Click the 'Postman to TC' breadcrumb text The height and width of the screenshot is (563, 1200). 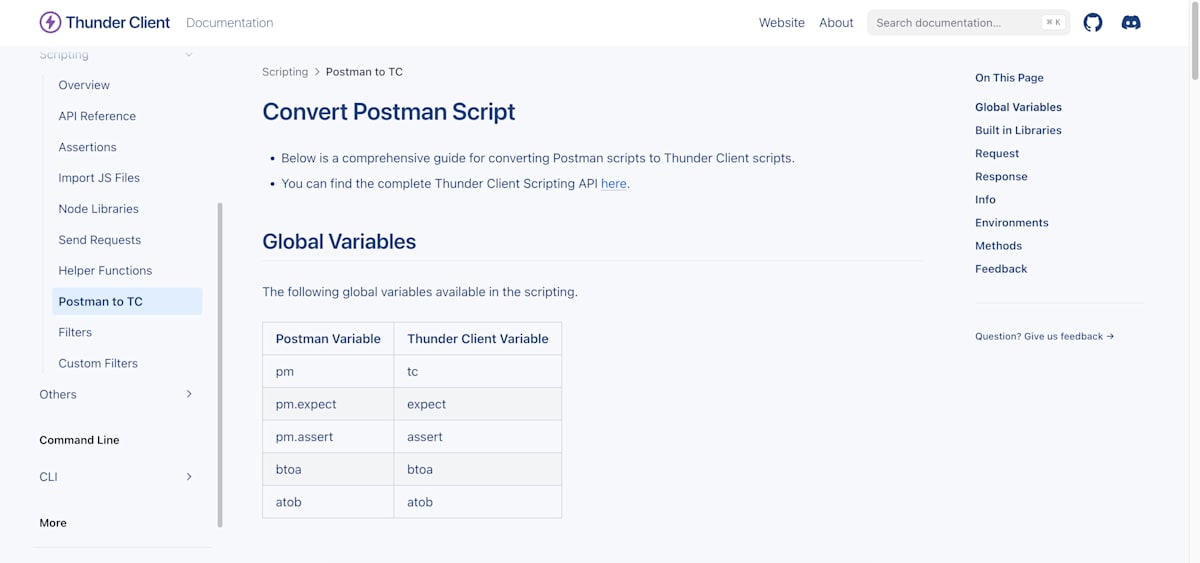(364, 72)
